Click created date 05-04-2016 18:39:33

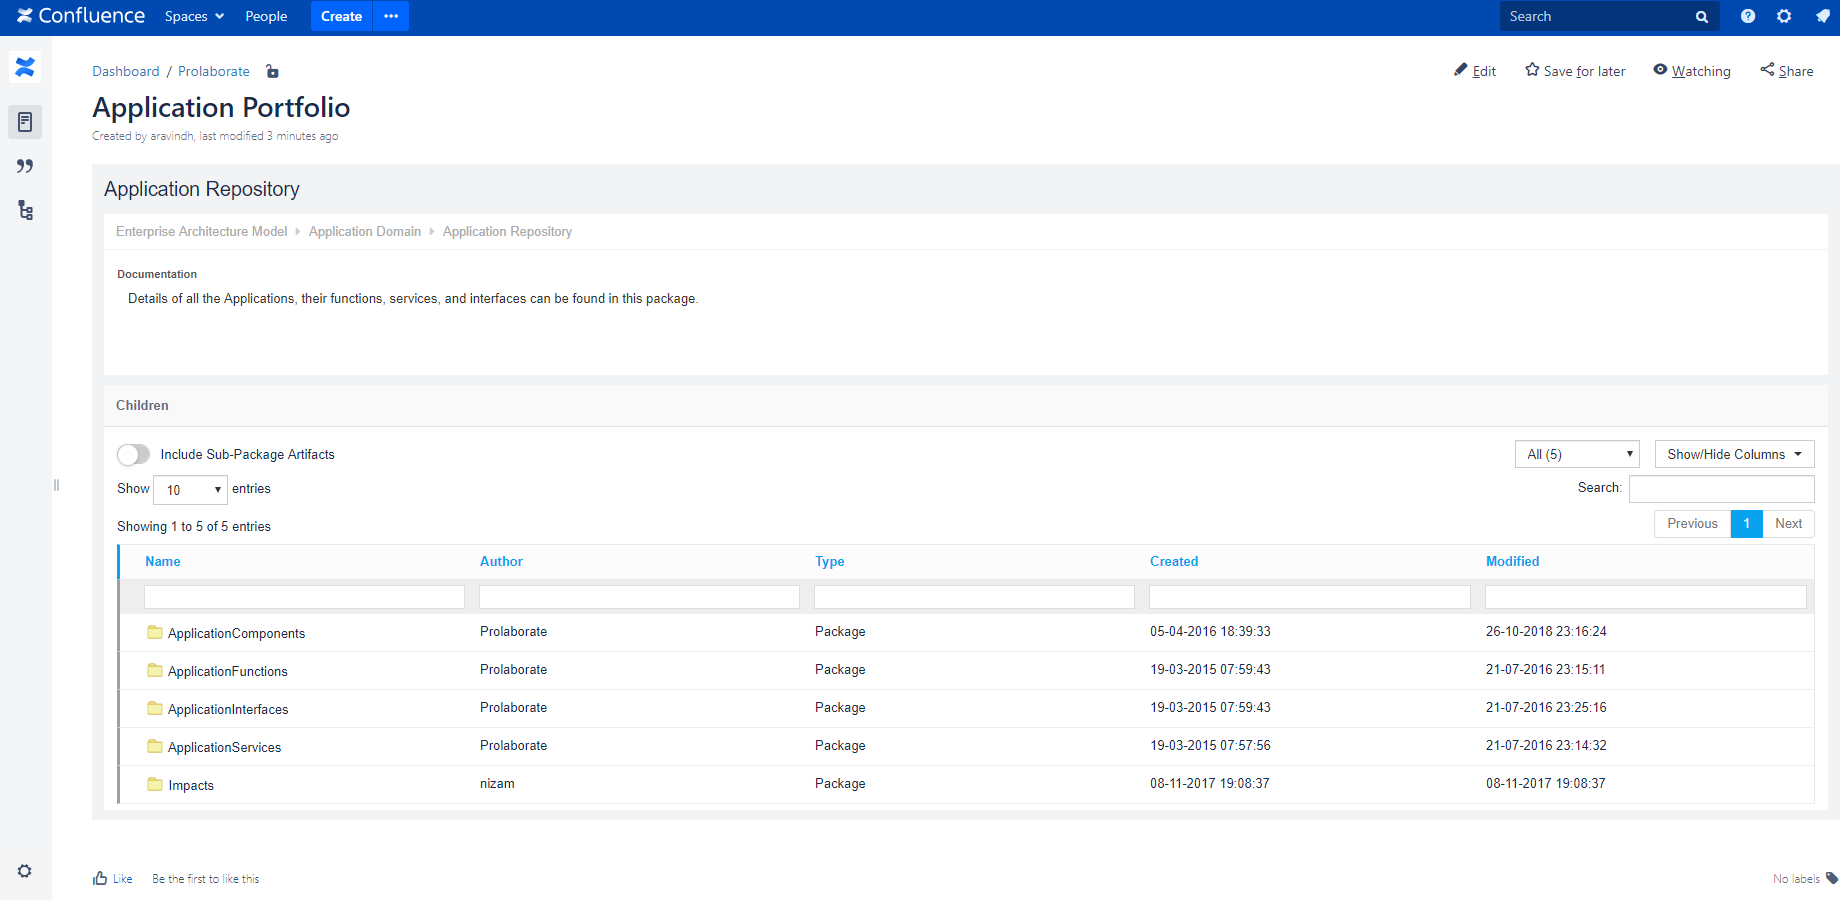pyautogui.click(x=1210, y=631)
